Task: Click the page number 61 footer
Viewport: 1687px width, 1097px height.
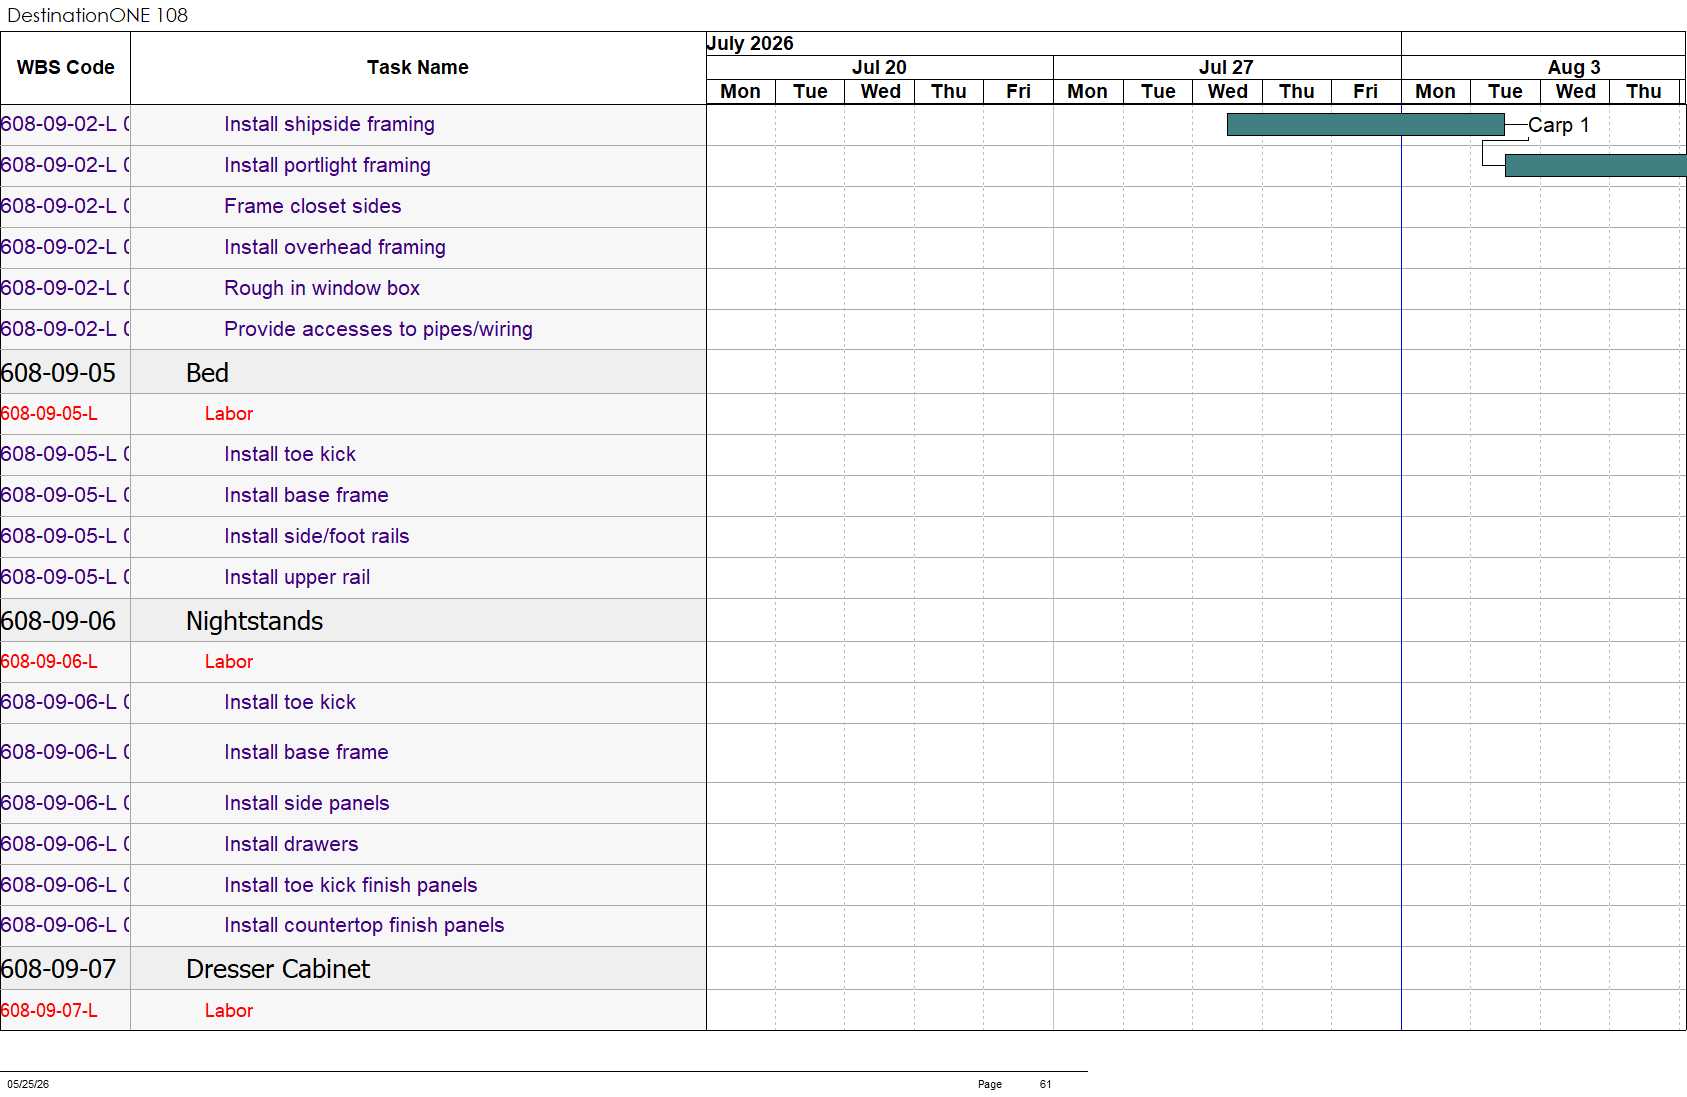Action: point(1045,1084)
